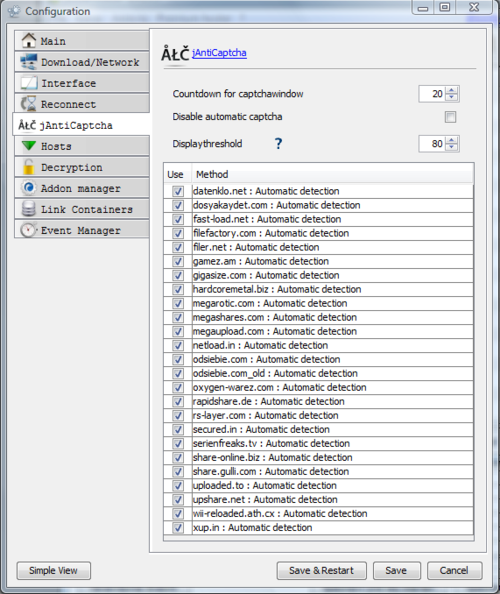500x594 pixels.
Task: Toggle the fast-load.net checkbox
Action: coord(178,219)
